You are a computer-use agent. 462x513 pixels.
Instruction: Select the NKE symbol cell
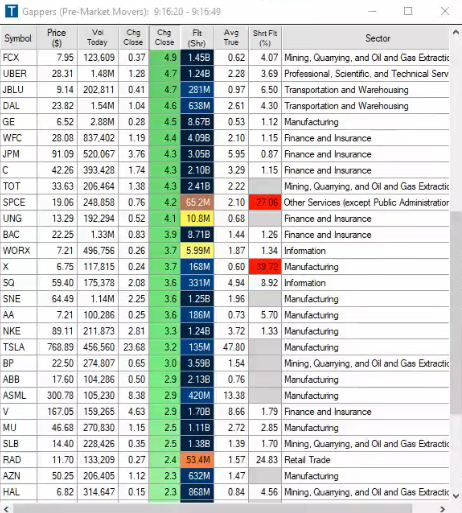(18, 331)
